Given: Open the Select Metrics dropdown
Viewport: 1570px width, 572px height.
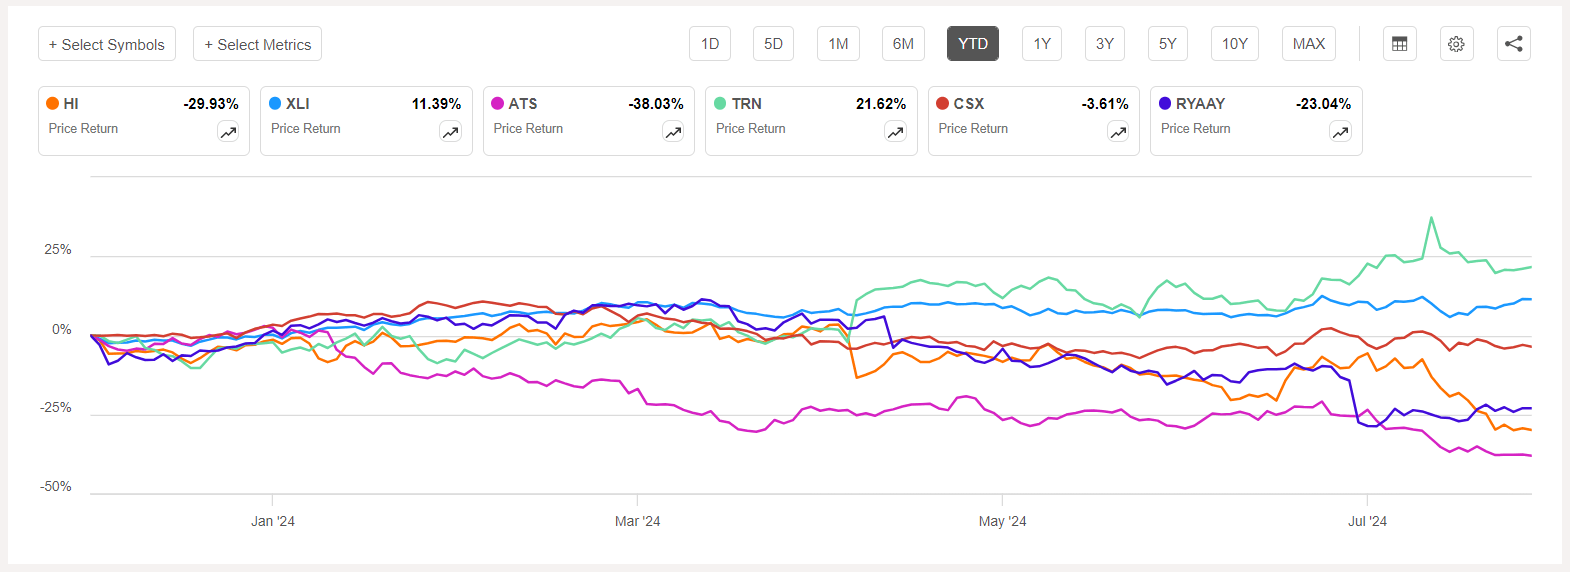Looking at the screenshot, I should tap(257, 44).
